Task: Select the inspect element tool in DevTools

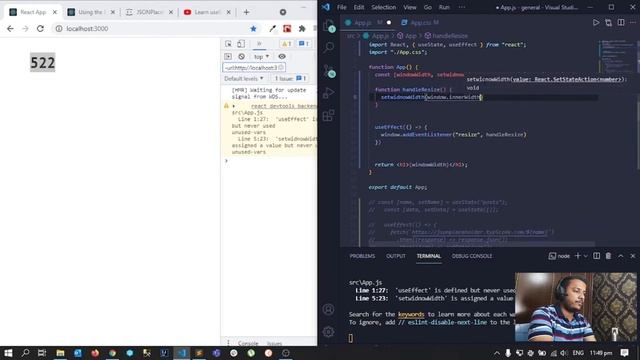Action: point(229,44)
